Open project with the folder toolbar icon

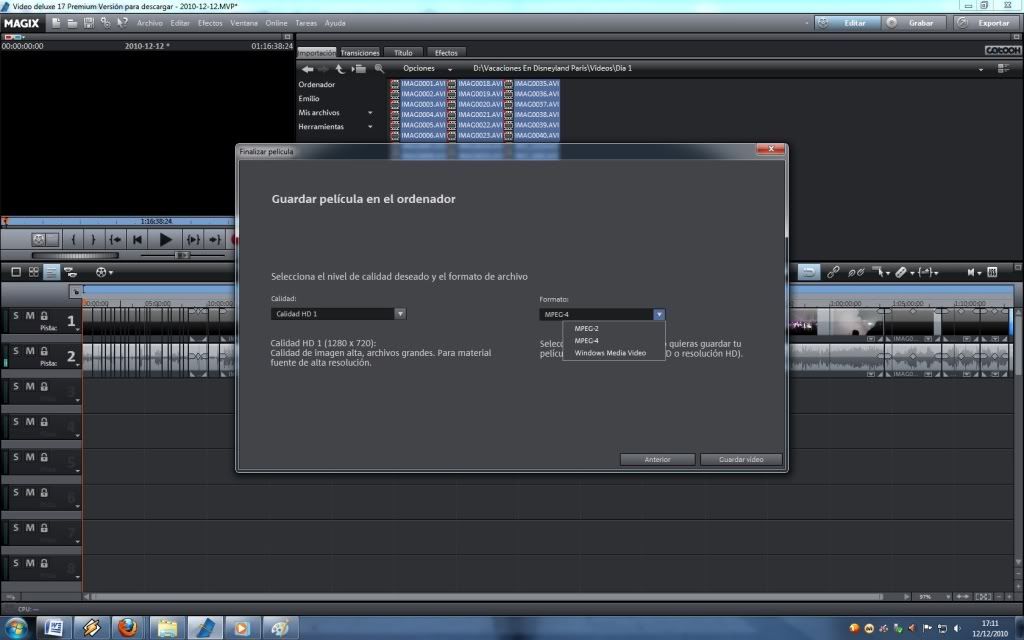click(x=72, y=23)
